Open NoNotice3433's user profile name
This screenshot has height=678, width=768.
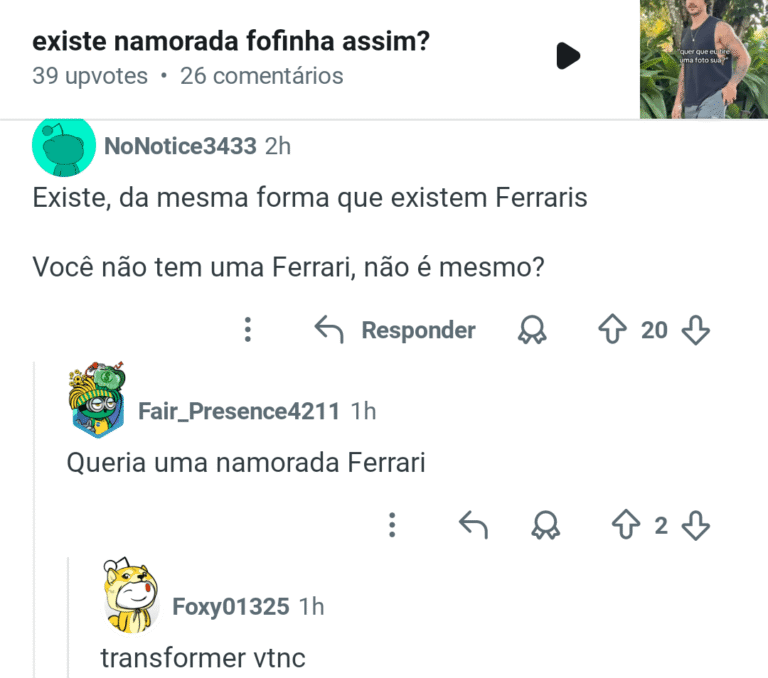coord(180,146)
